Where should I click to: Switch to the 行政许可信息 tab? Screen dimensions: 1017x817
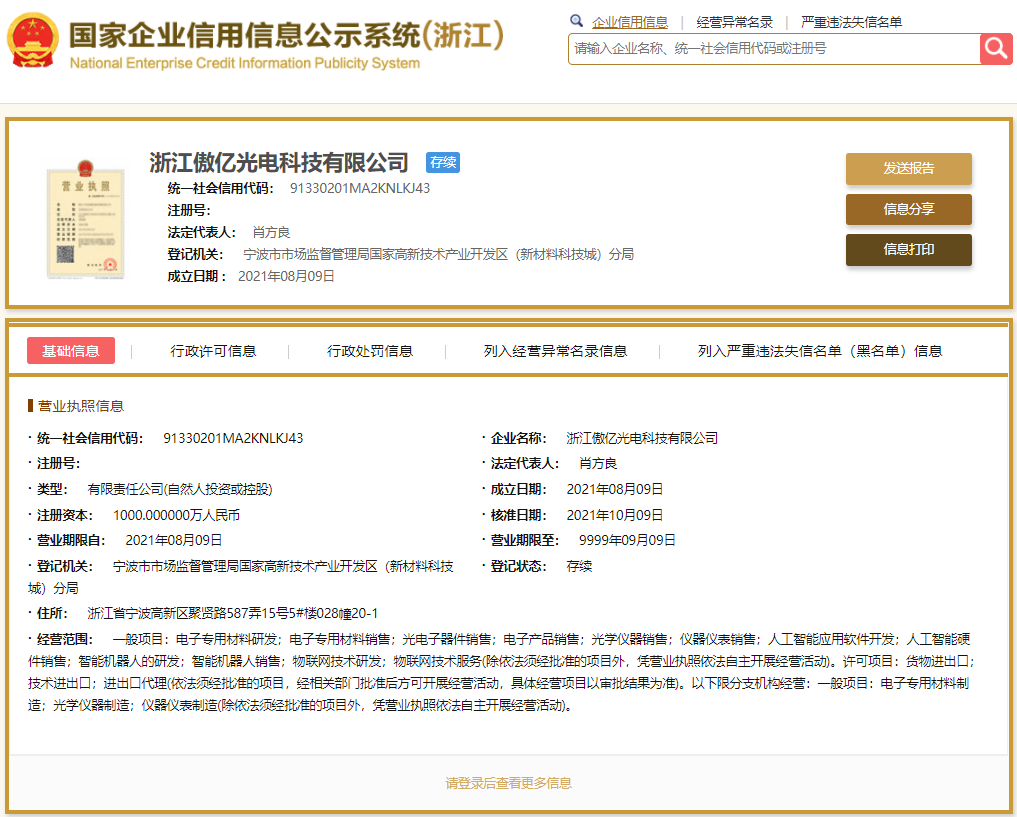tap(213, 351)
